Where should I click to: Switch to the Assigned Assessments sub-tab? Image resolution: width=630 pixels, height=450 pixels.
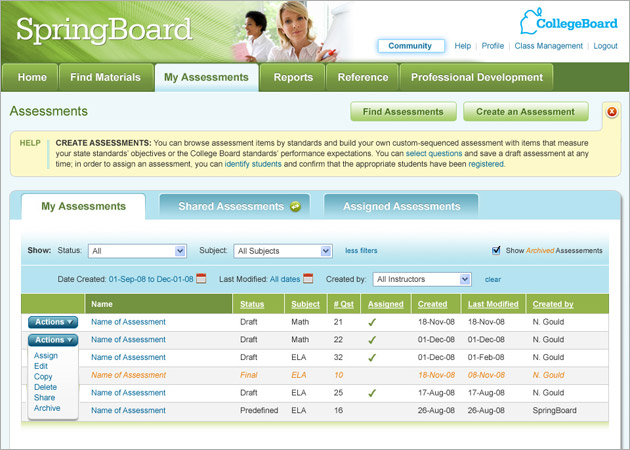click(401, 207)
